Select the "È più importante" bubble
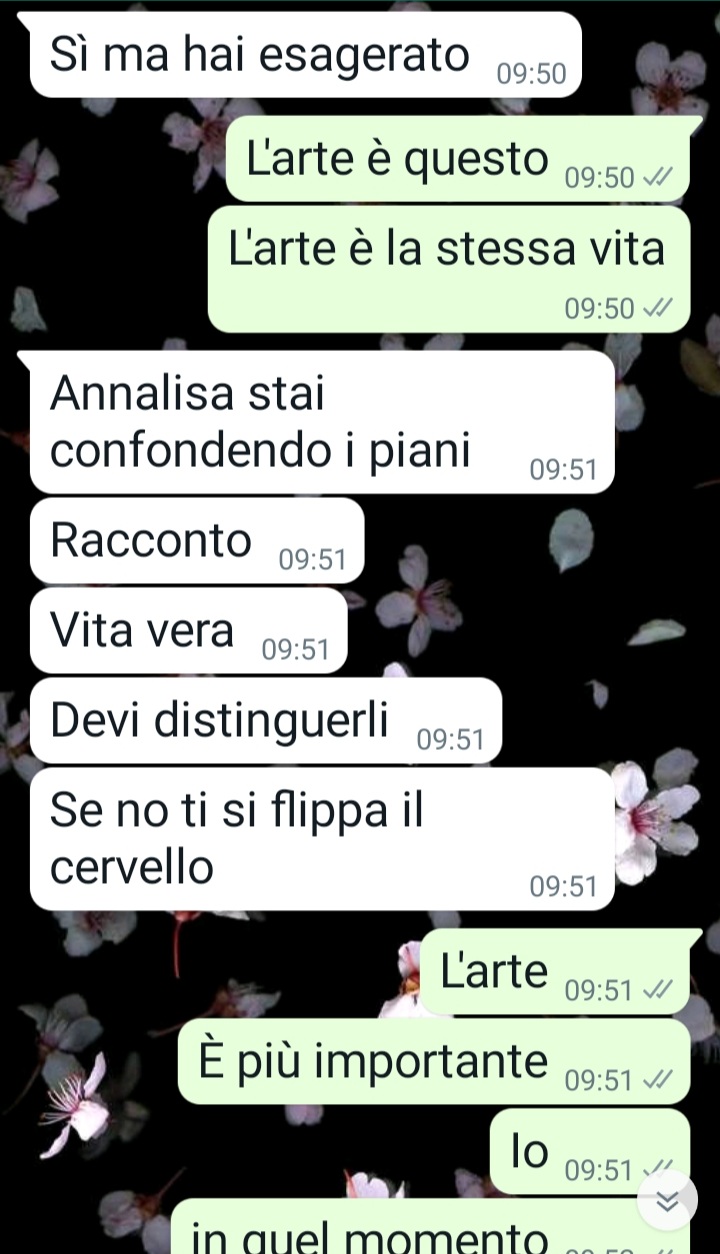The width and height of the screenshot is (720, 1254). [x=434, y=1061]
